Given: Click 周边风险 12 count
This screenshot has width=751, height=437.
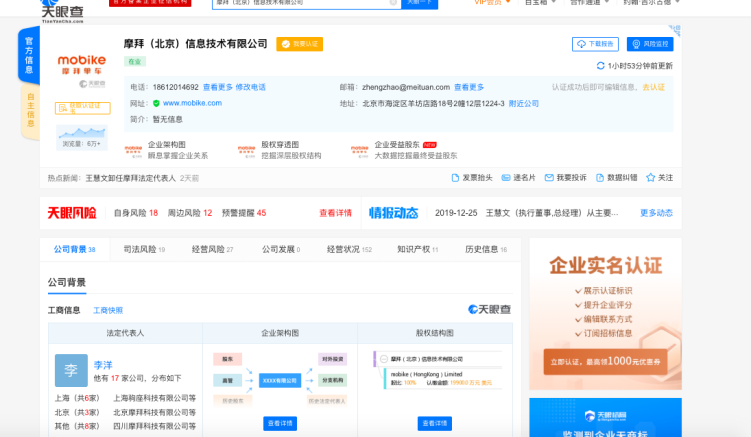Looking at the screenshot, I should [x=190, y=213].
